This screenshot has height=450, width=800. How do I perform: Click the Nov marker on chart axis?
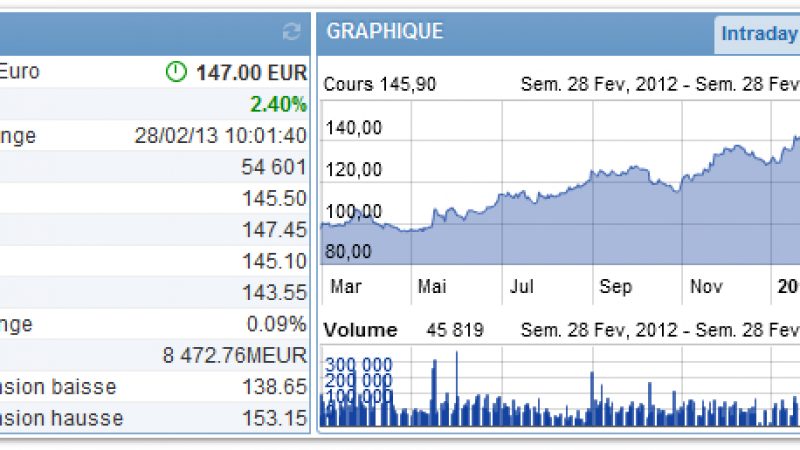coord(706,287)
